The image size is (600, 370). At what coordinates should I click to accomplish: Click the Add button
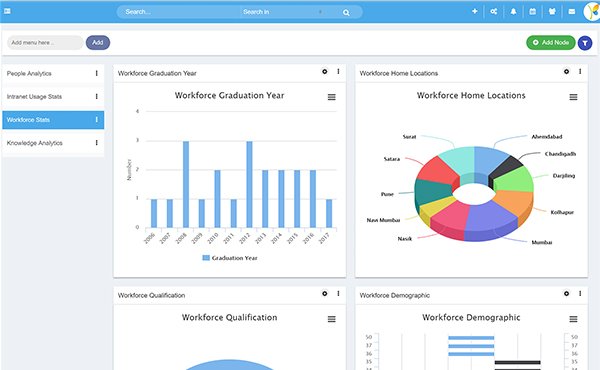click(x=98, y=42)
